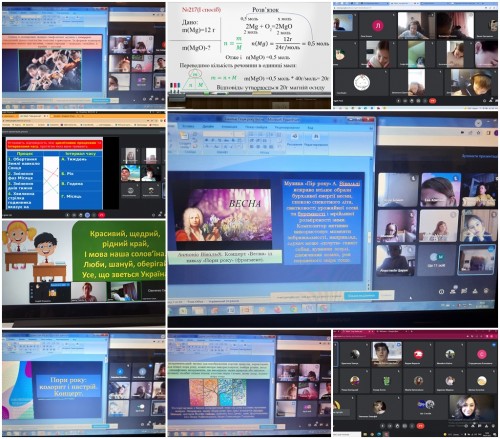Expand the Рисование drawing group button

click(x=295, y=140)
